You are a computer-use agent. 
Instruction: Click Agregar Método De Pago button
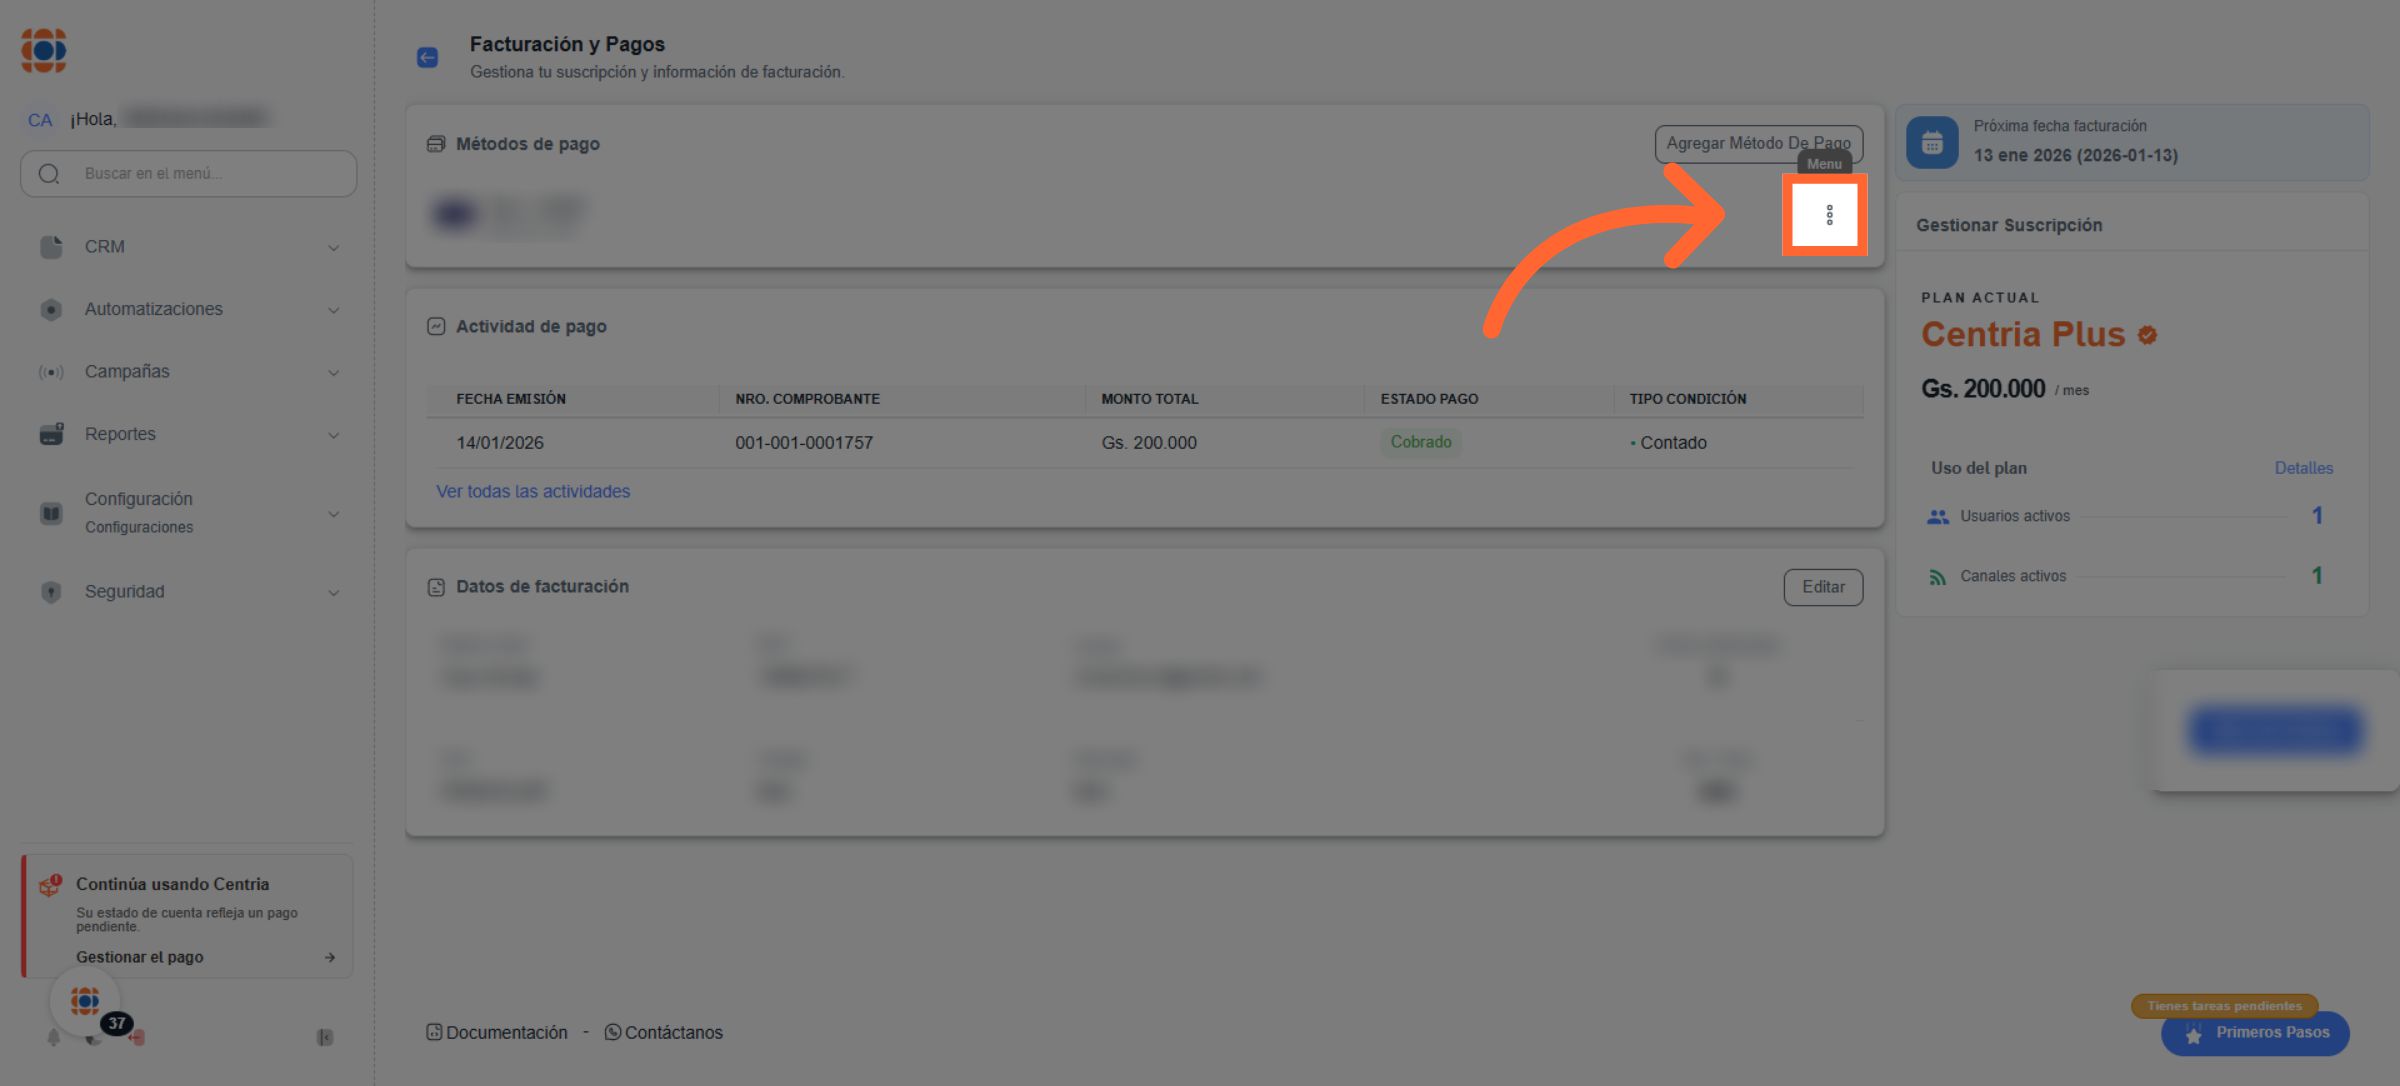coord(1758,143)
